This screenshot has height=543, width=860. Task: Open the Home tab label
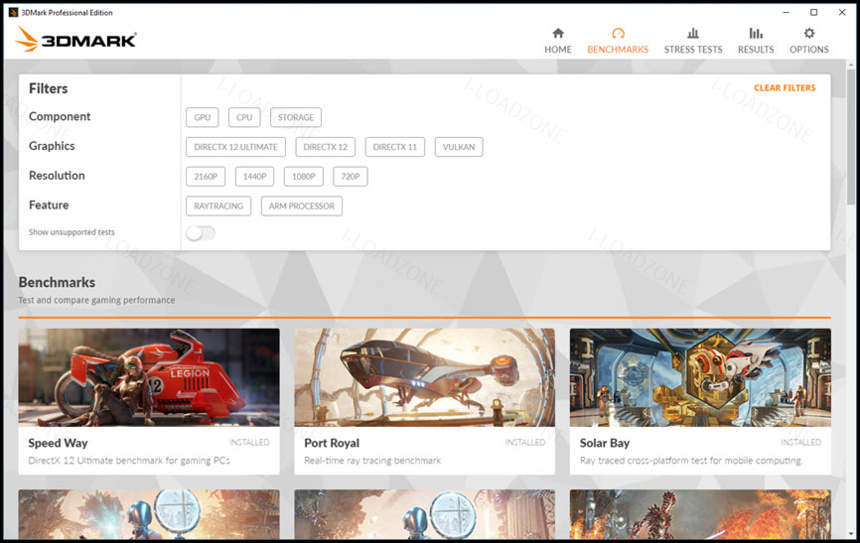558,49
